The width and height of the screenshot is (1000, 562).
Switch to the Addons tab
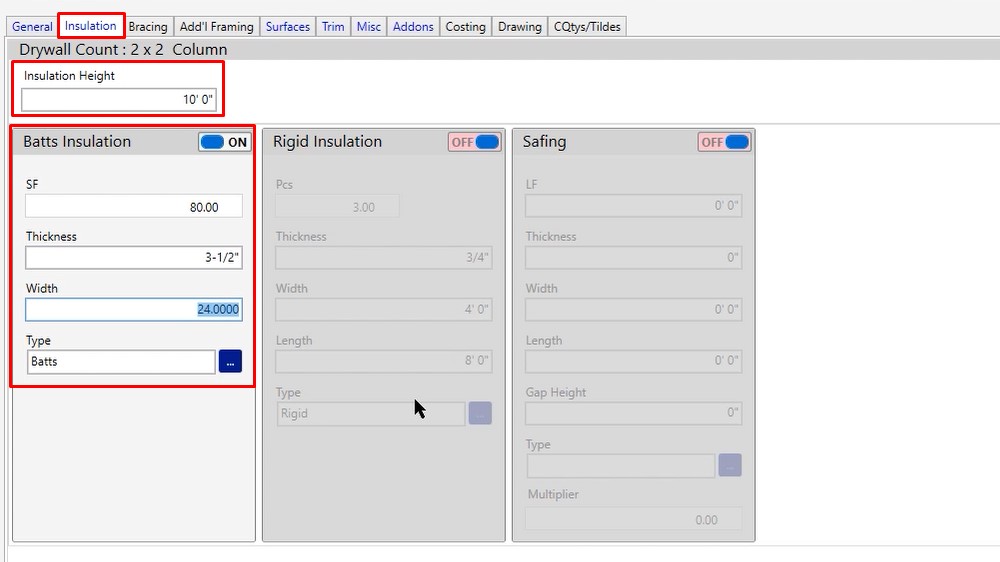(x=413, y=27)
